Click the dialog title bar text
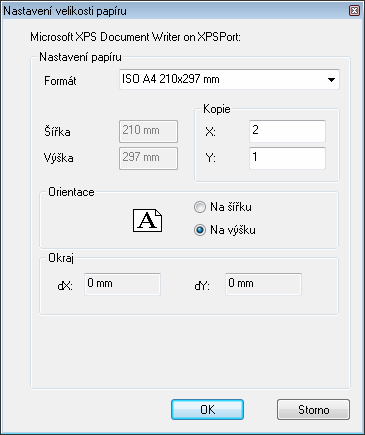Image resolution: width=365 pixels, height=435 pixels. click(65, 11)
